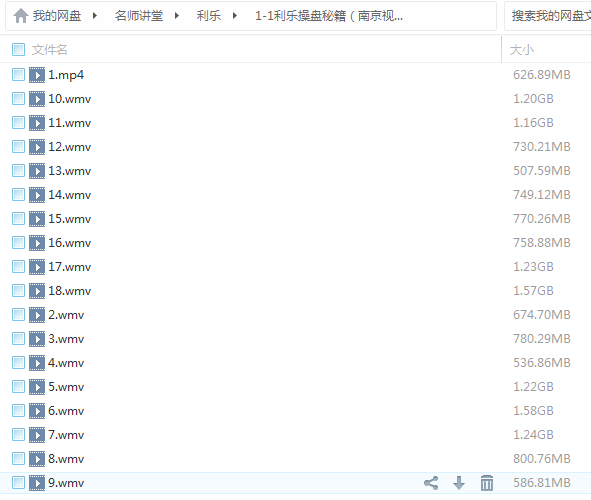591x500 pixels.
Task: Click the video file icon for 5.wmv
Action: (37, 387)
